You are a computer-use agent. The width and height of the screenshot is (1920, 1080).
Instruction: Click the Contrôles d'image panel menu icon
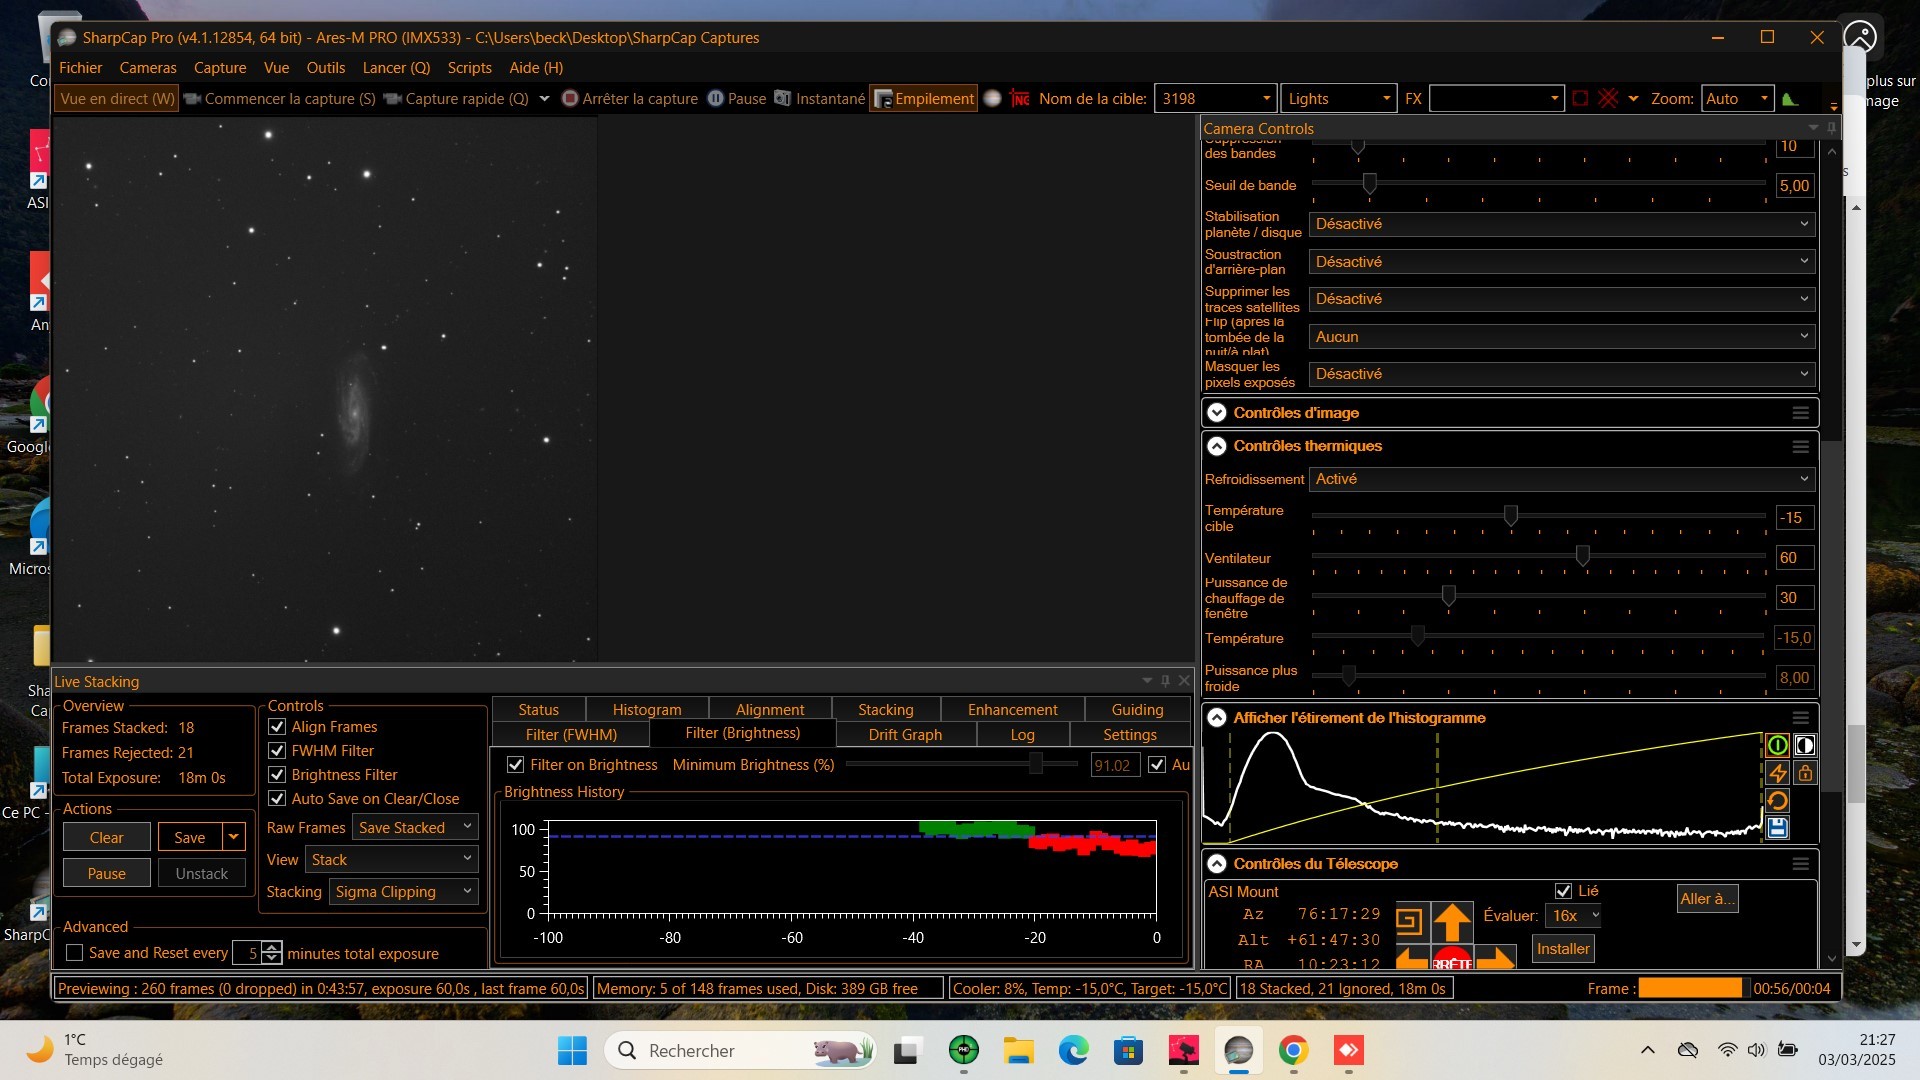pos(1800,413)
